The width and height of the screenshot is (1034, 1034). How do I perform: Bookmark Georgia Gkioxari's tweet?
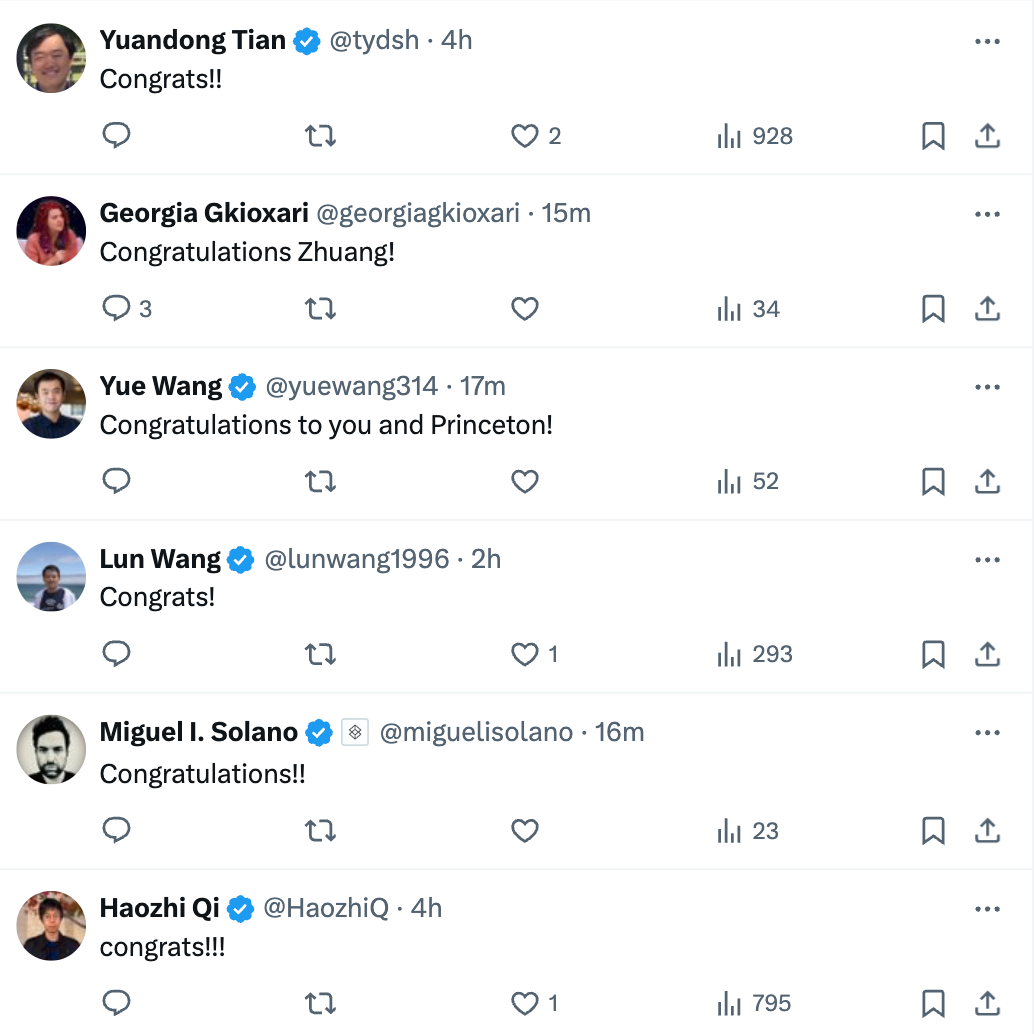933,309
